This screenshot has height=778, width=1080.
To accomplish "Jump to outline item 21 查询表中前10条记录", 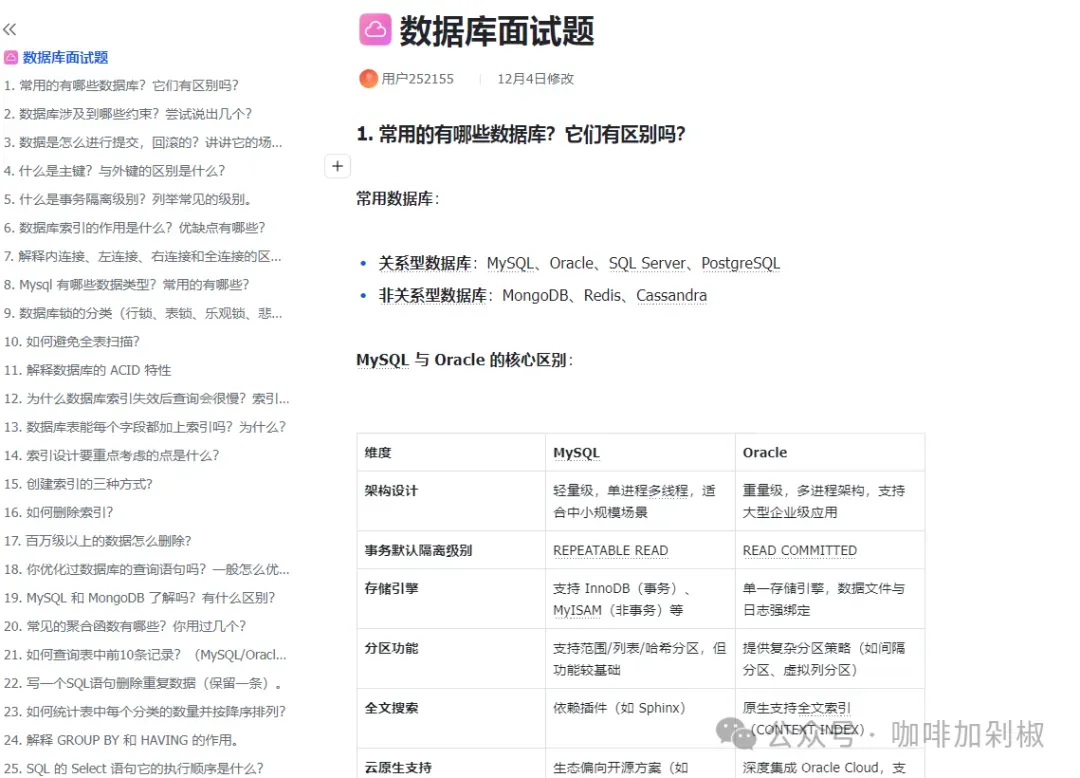I will (x=145, y=655).
